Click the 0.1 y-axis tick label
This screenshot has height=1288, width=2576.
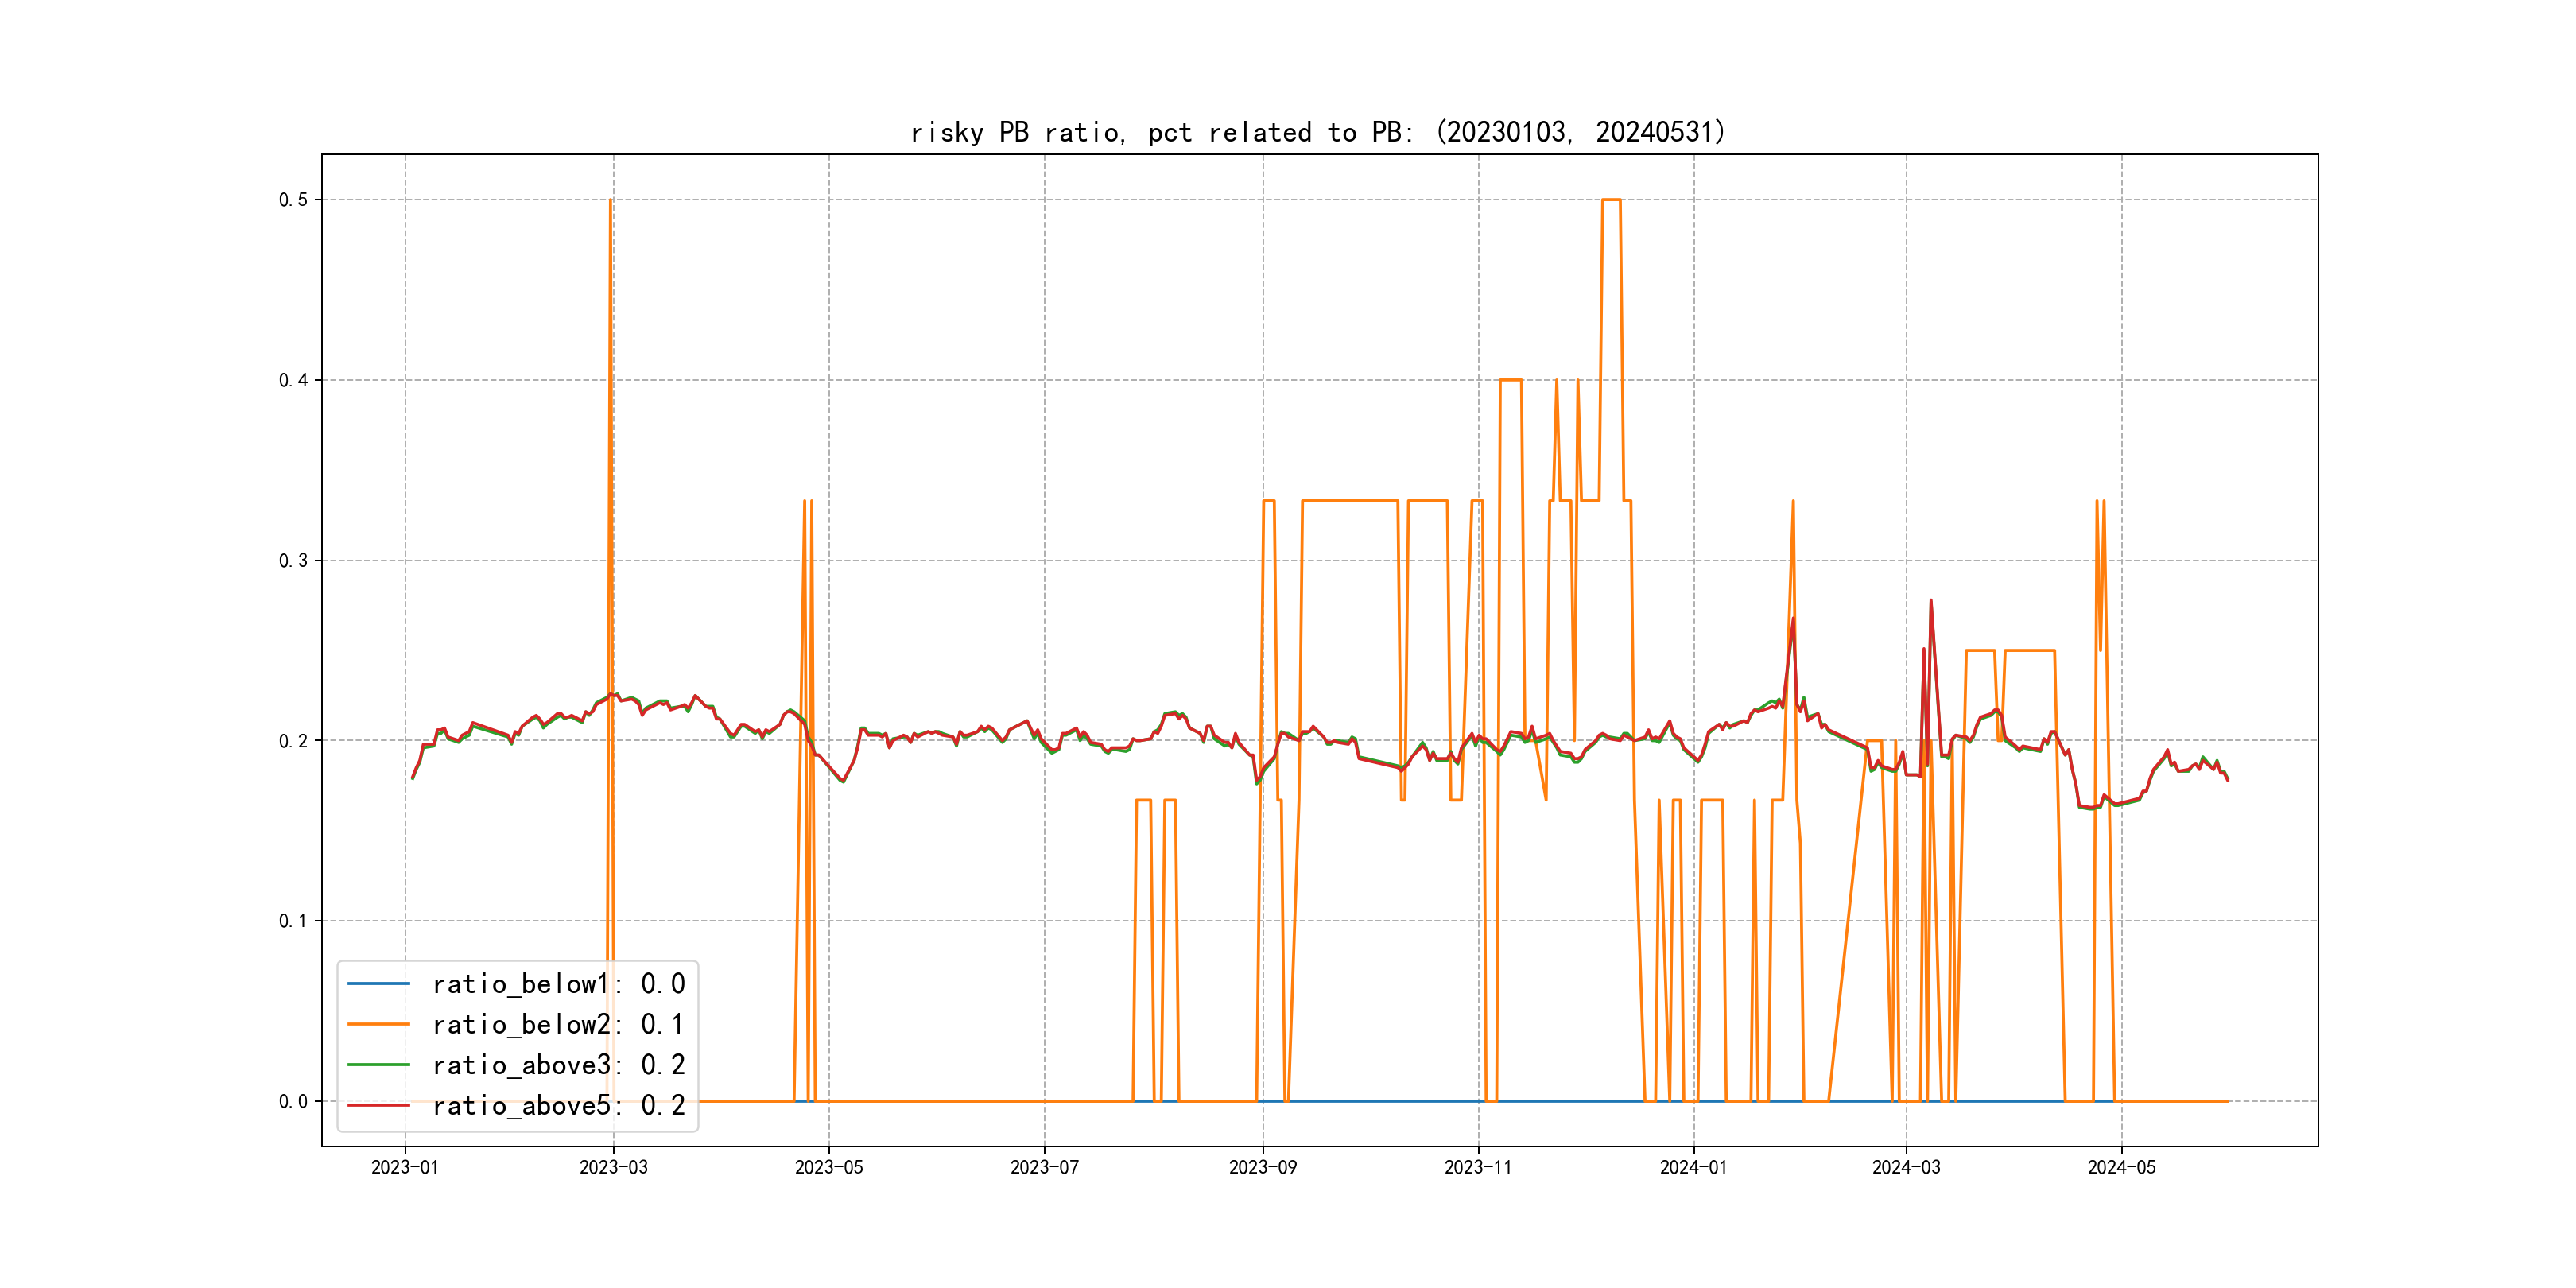[293, 921]
